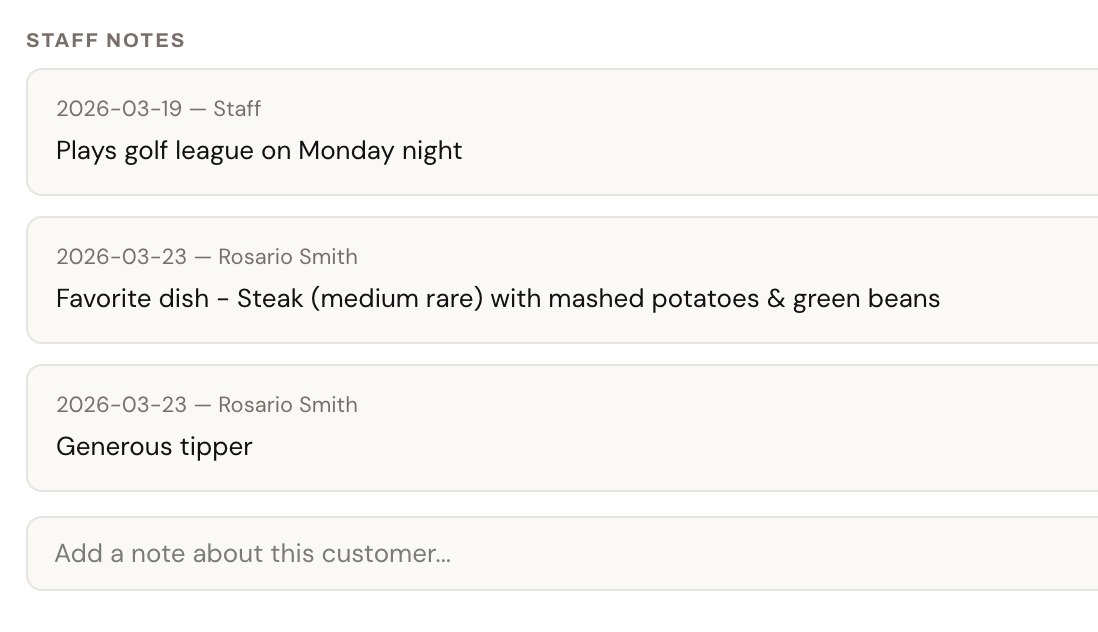Viewport: 1098px width, 632px height.
Task: Click the header row of the second note
Action: 207,256
